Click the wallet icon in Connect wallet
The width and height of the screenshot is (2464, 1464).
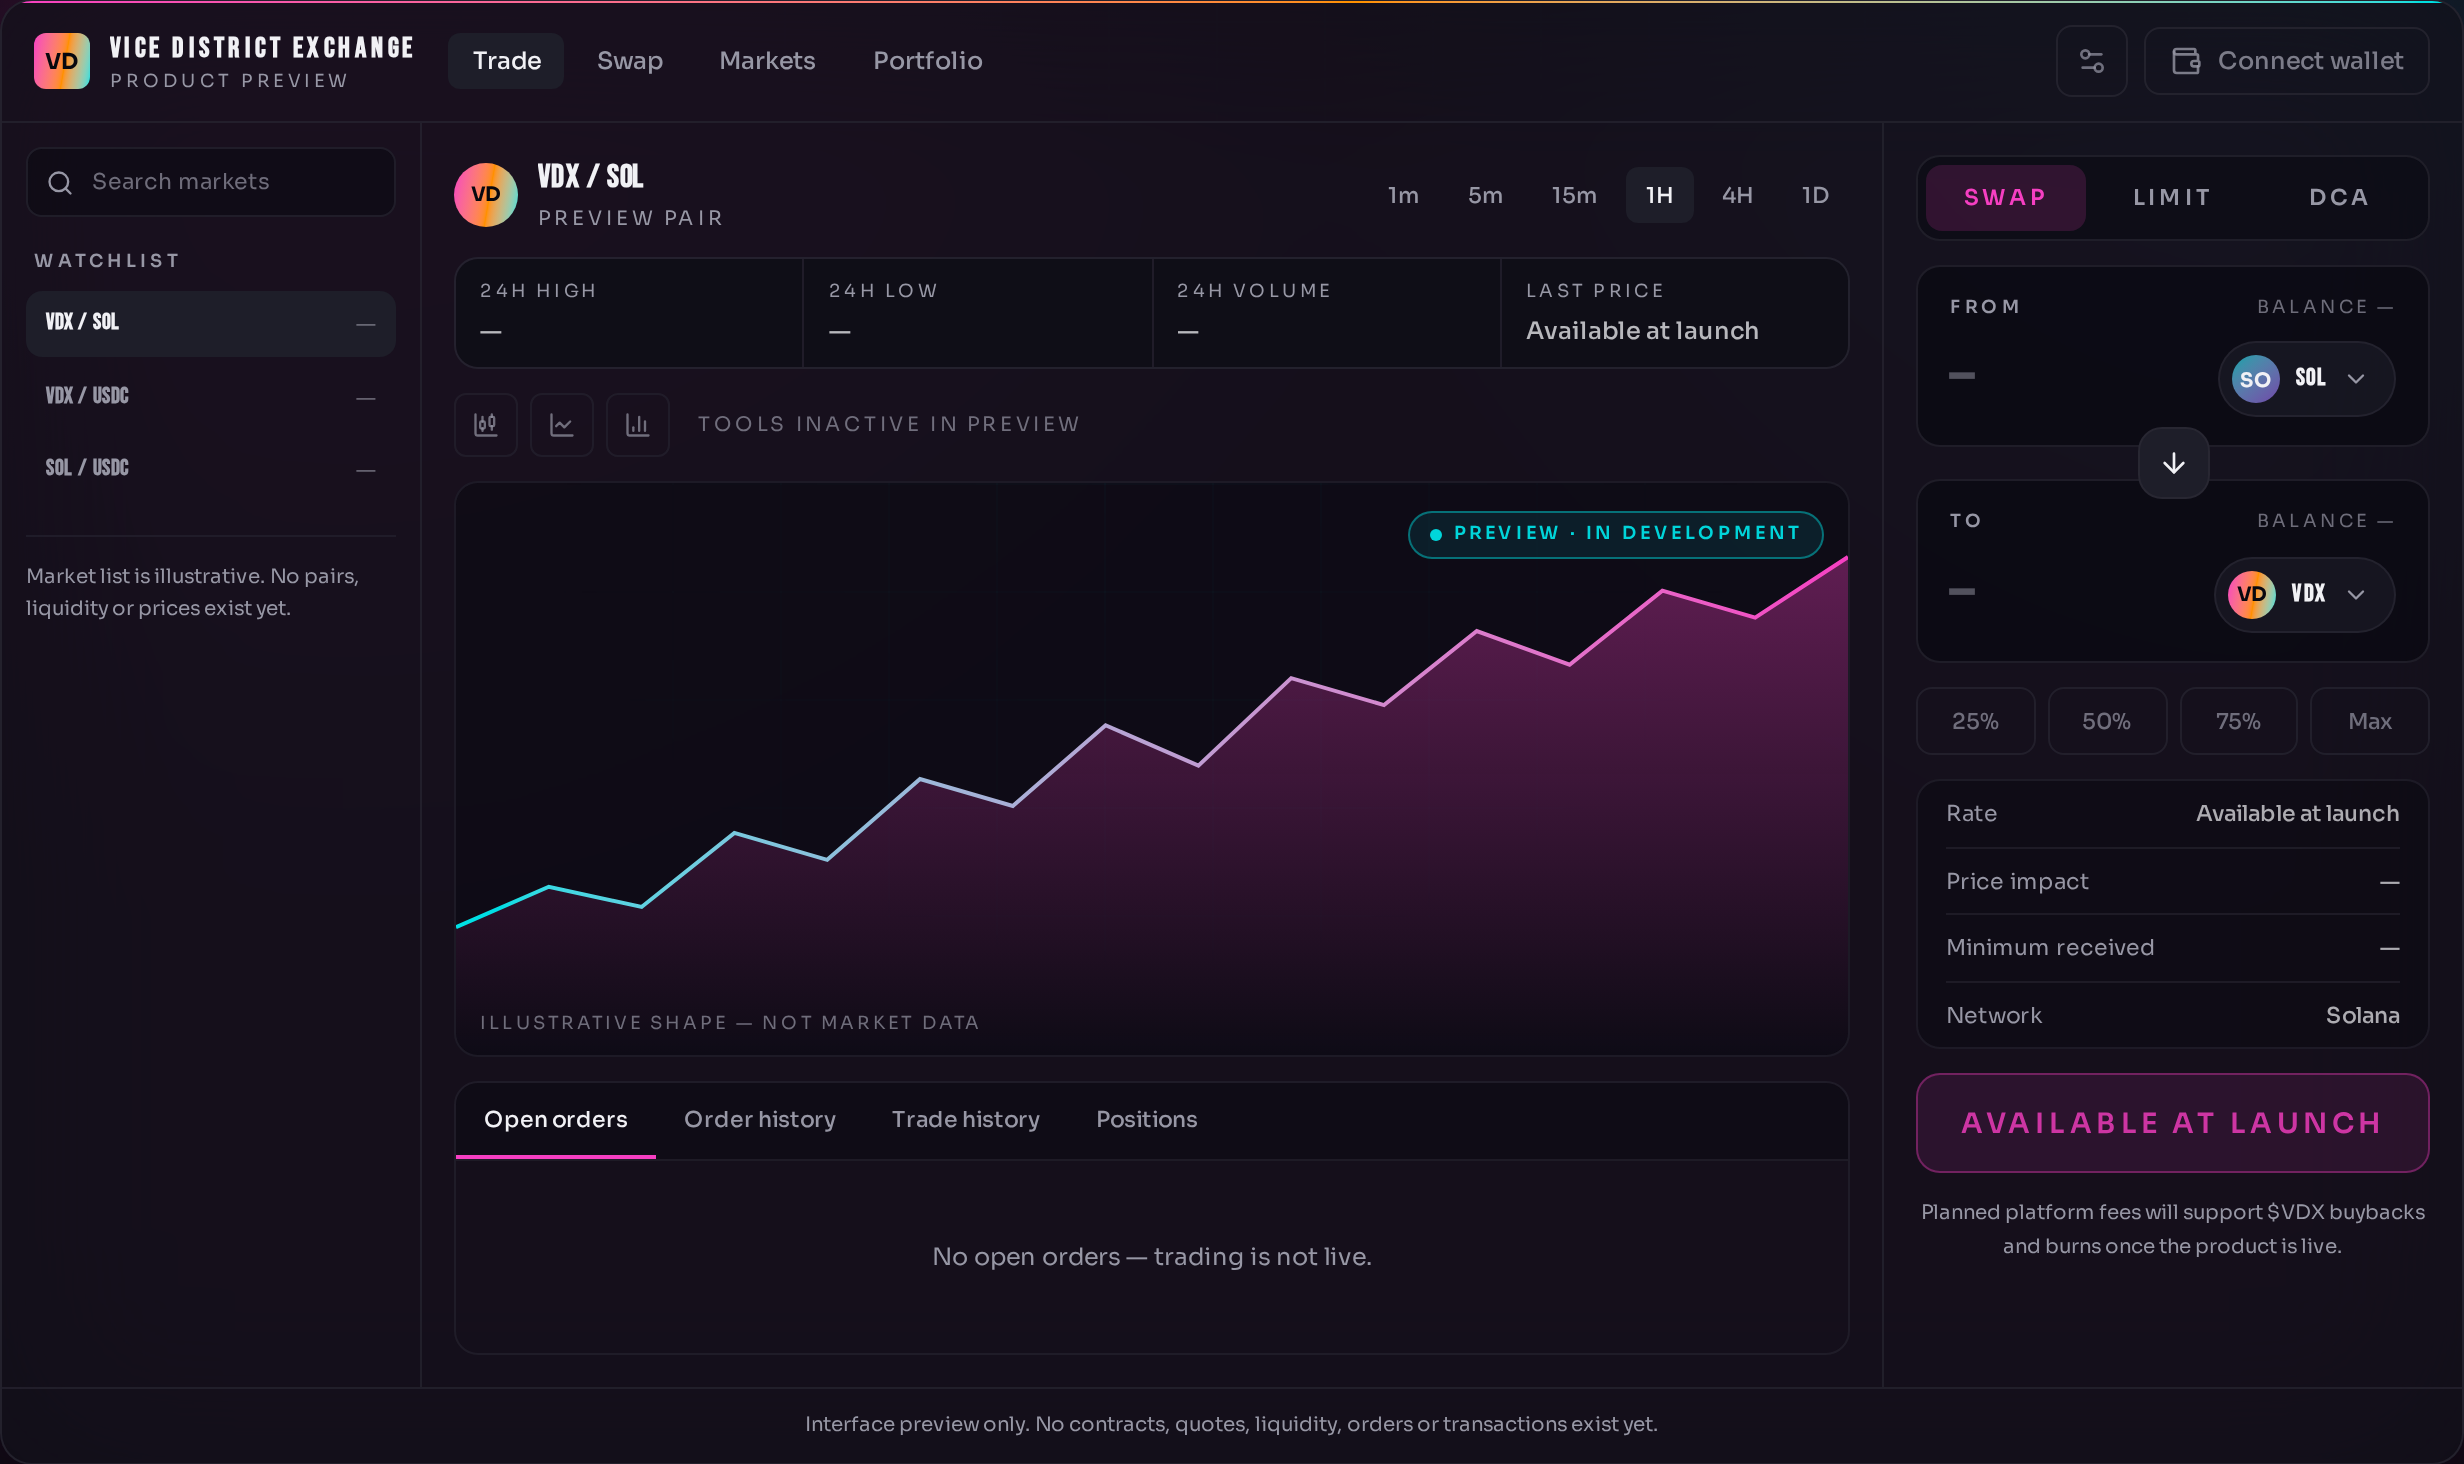[2186, 61]
